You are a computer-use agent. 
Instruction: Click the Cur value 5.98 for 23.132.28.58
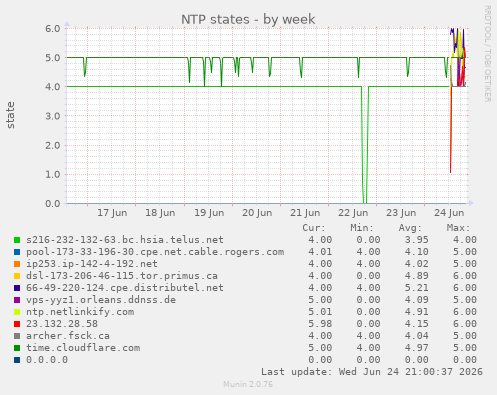coord(320,324)
